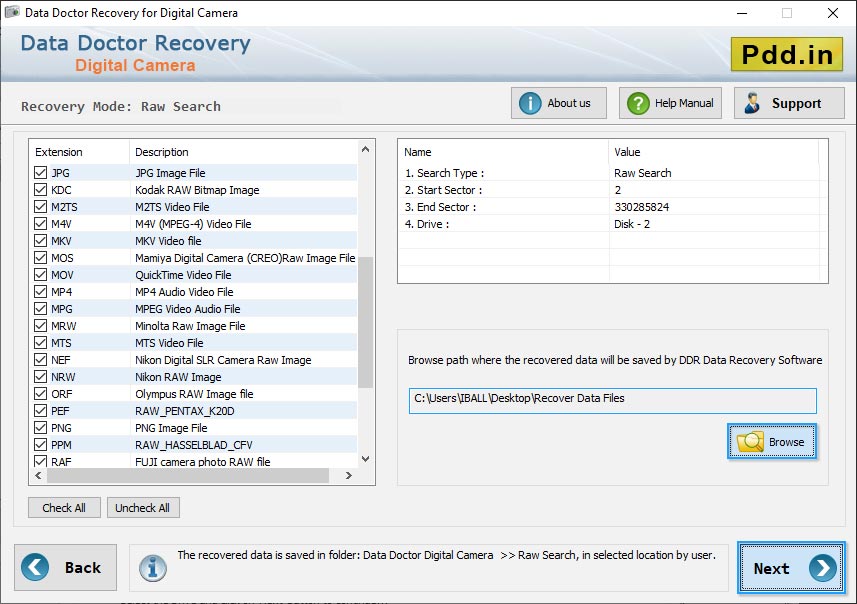Click the Description column header
The width and height of the screenshot is (857, 604).
[243, 152]
